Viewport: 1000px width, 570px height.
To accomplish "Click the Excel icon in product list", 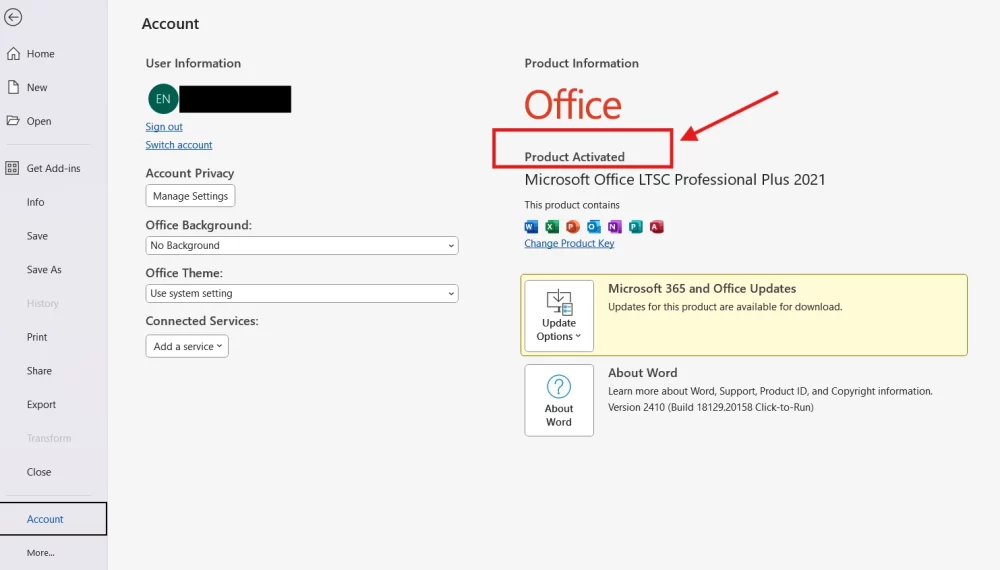I will click(x=552, y=227).
